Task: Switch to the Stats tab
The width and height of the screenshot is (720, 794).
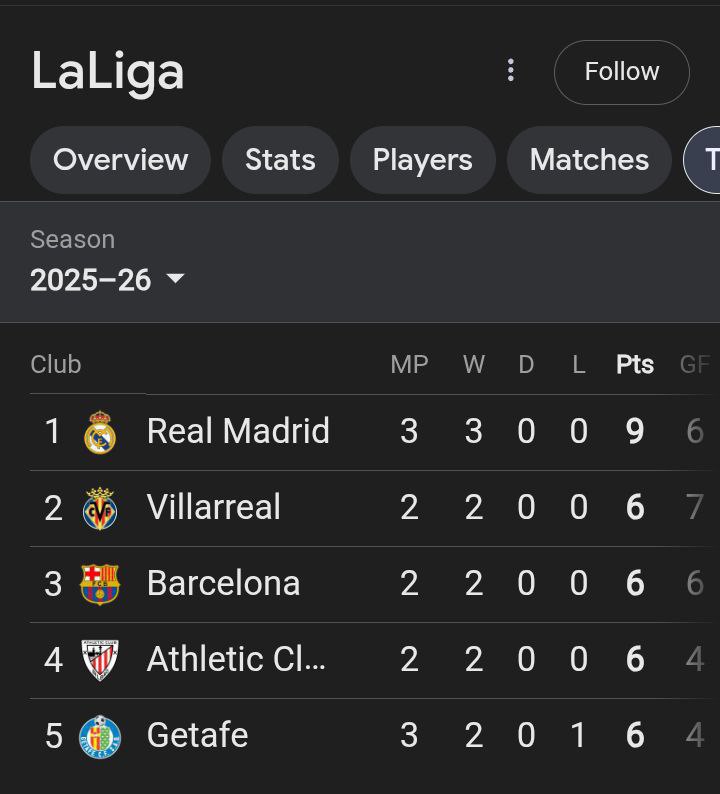Action: pyautogui.click(x=281, y=160)
